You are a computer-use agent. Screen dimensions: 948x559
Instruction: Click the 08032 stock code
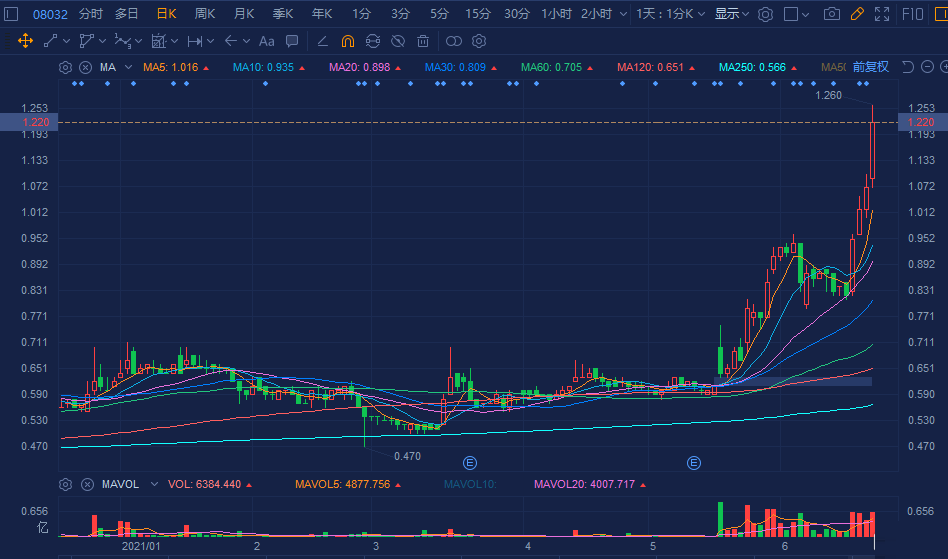(x=50, y=14)
